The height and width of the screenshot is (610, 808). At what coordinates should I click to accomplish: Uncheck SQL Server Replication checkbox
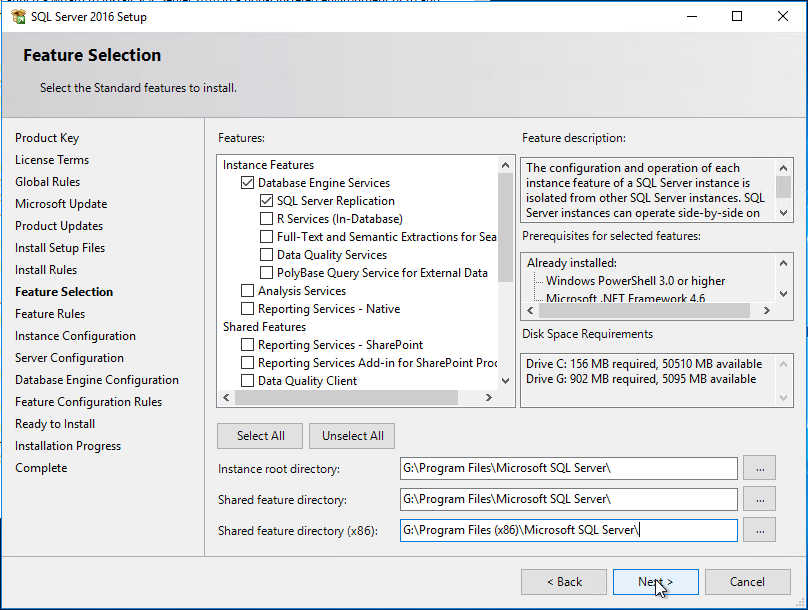(x=266, y=201)
